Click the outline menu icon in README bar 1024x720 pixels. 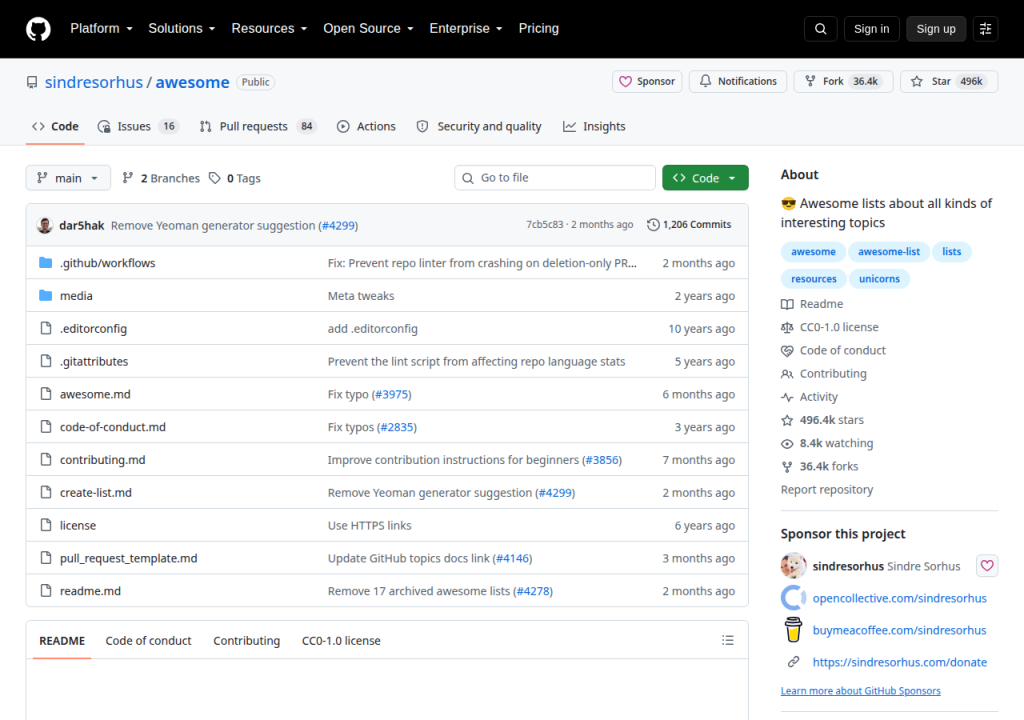[728, 640]
